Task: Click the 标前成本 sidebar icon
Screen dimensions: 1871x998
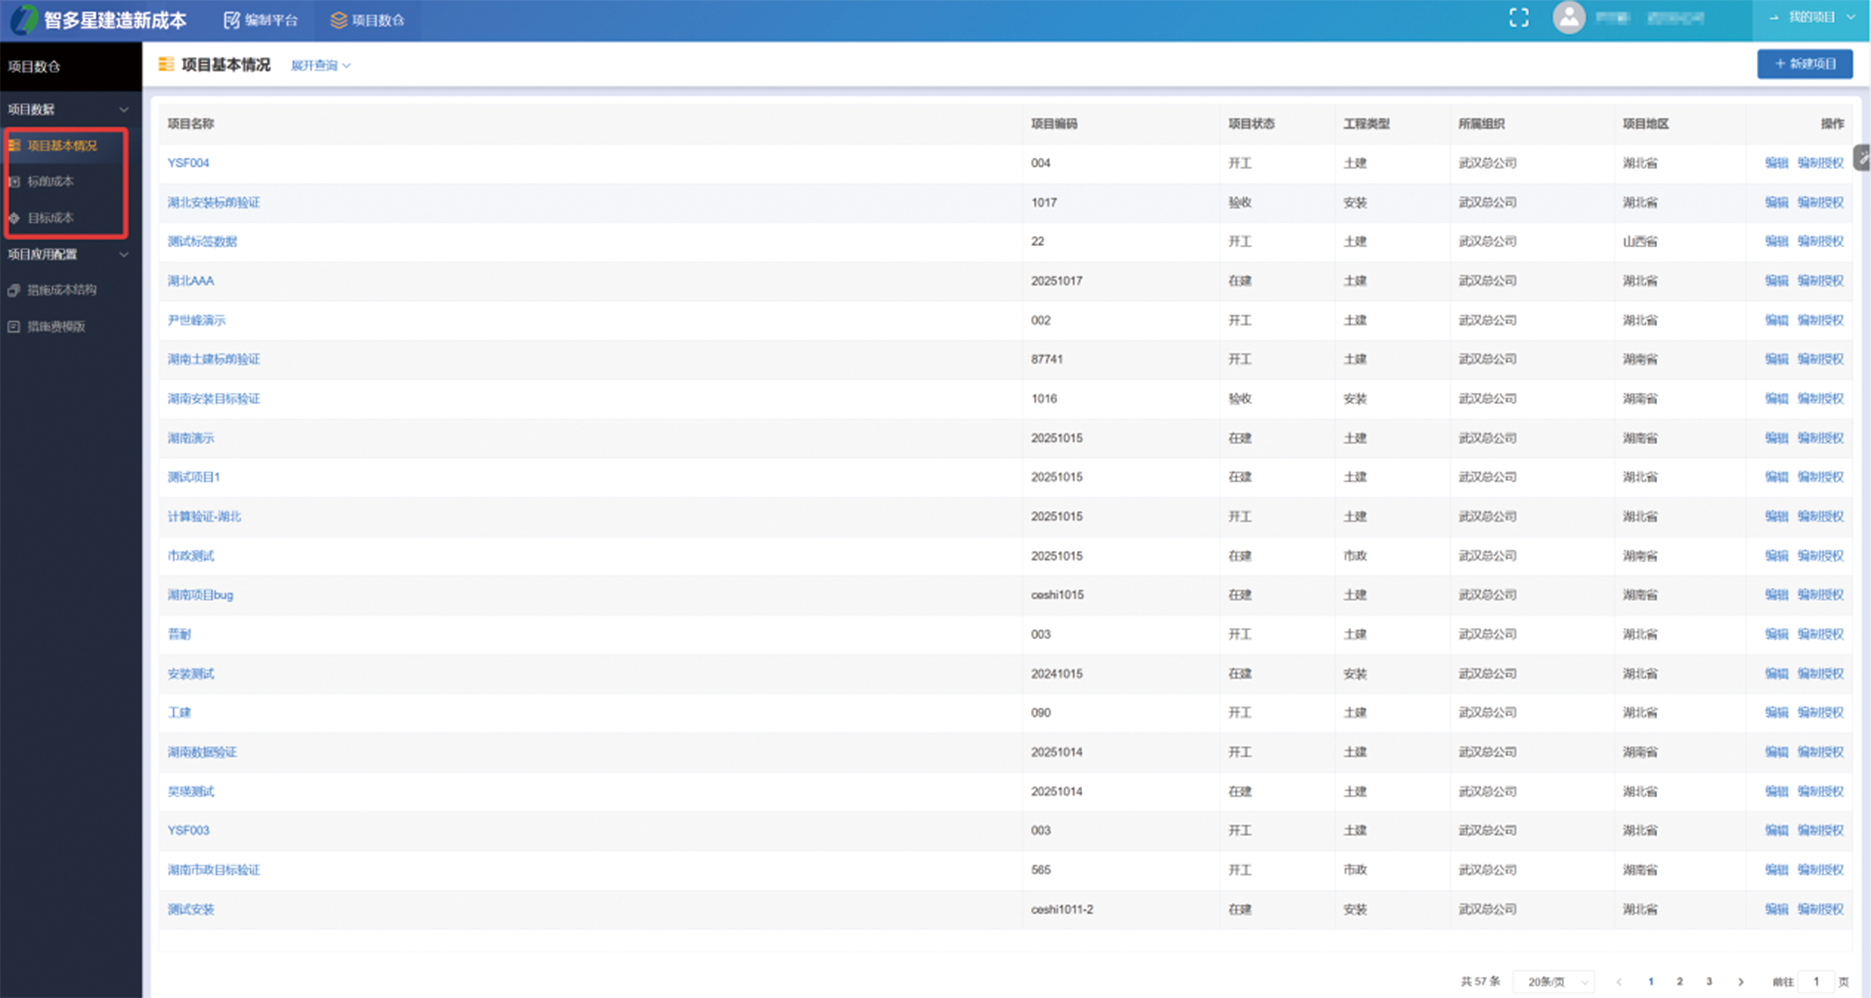Action: click(14, 182)
